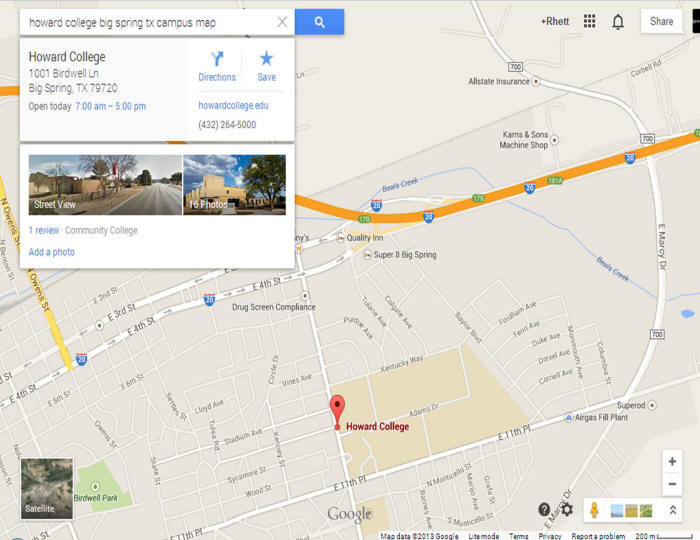Open the help question mark icon
The height and width of the screenshot is (540, 700).
coord(544,509)
